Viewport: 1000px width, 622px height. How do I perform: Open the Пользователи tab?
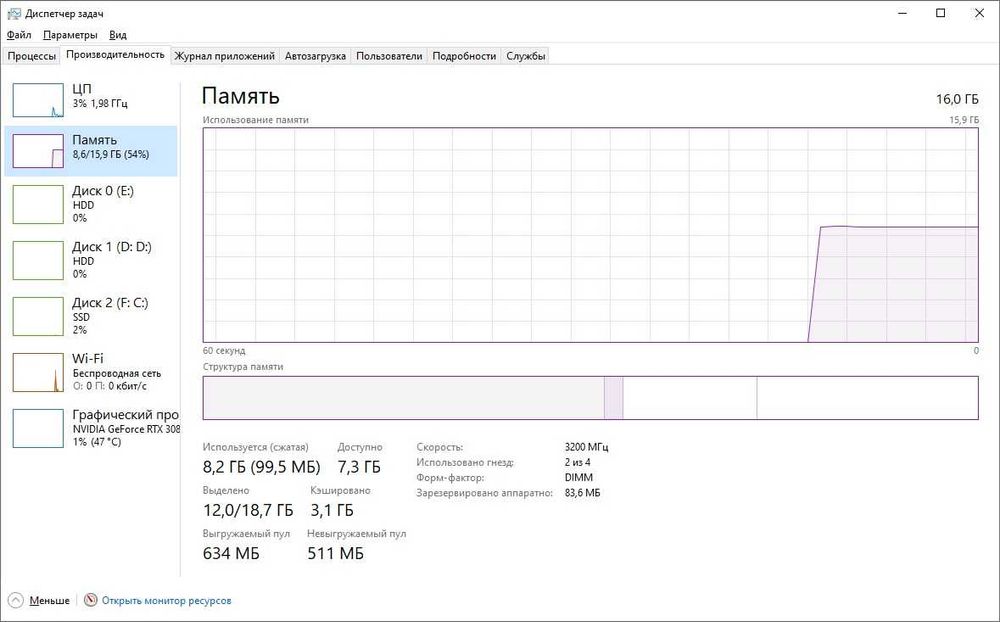[389, 56]
